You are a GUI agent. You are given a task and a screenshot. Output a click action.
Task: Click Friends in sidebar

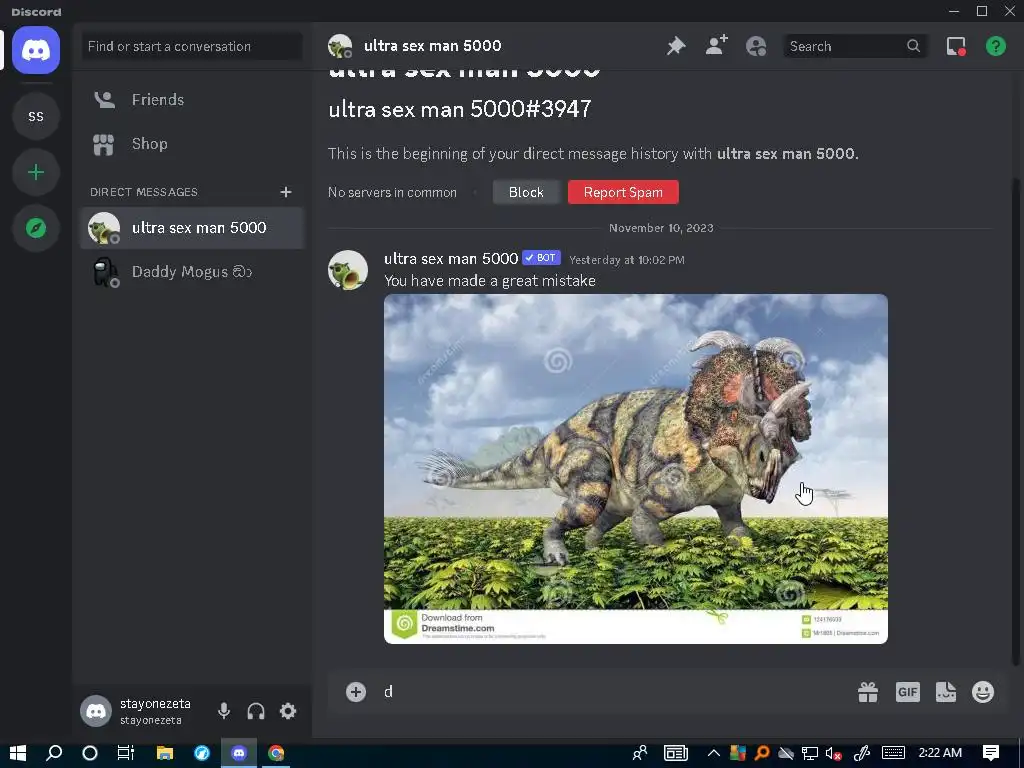pos(191,99)
